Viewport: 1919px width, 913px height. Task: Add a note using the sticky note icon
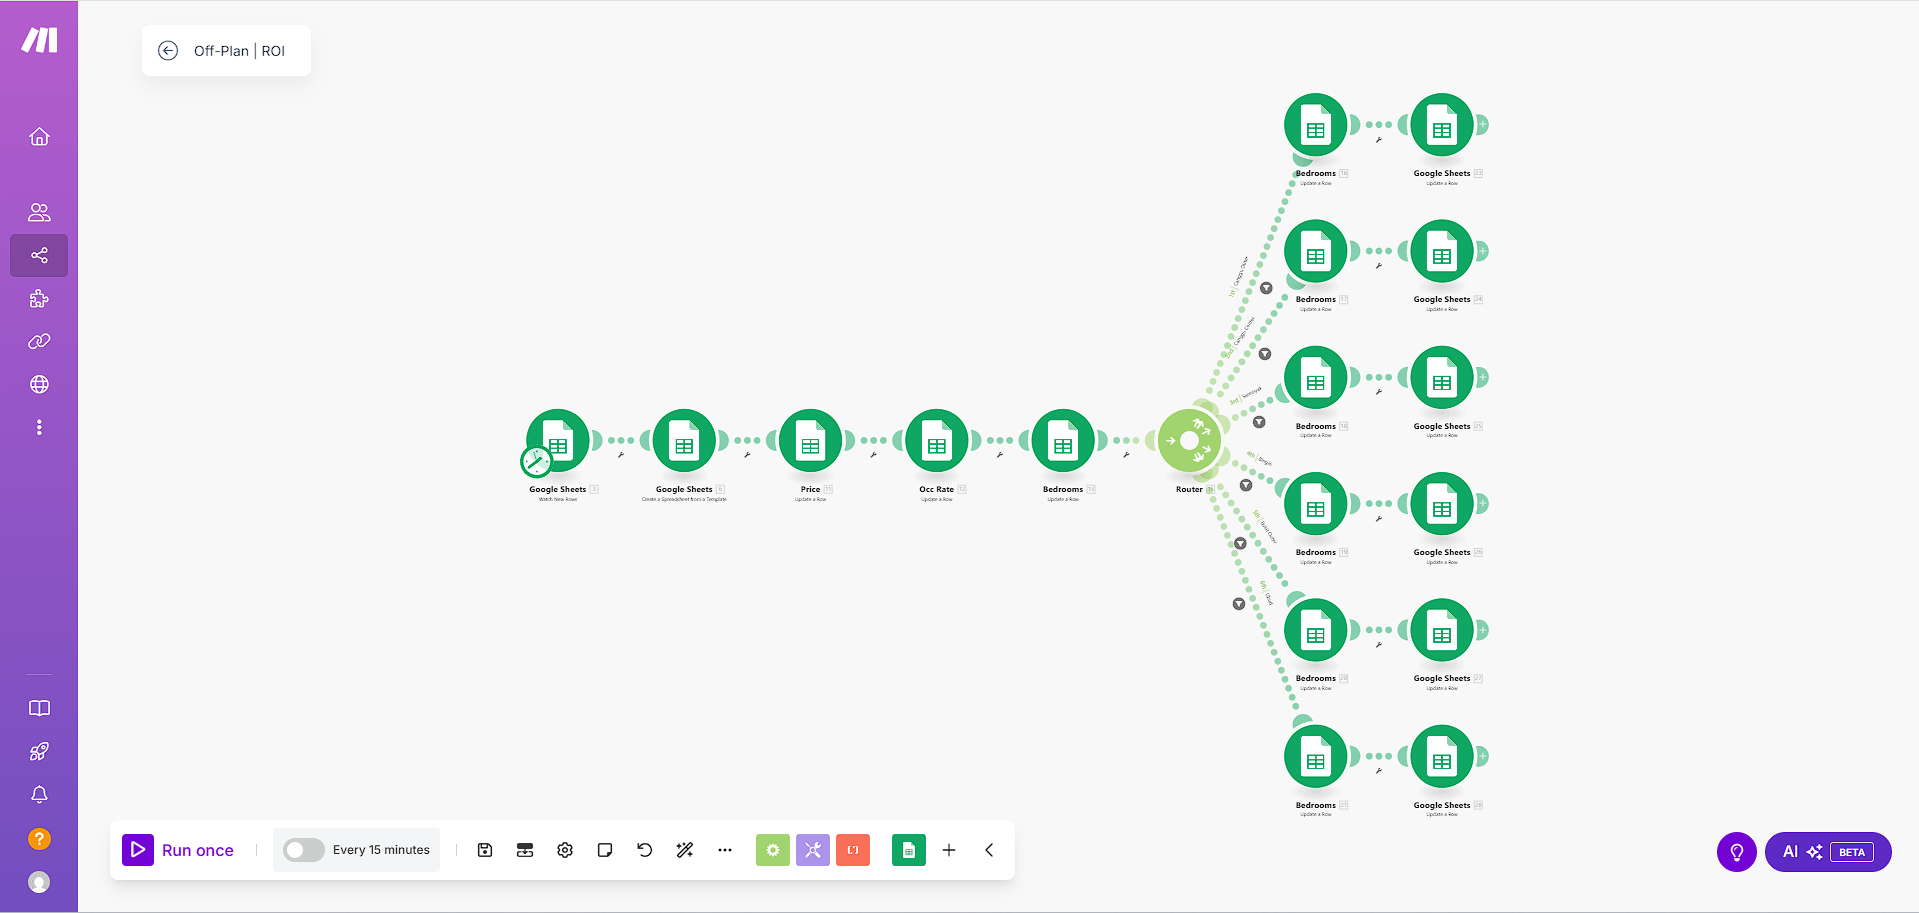605,850
